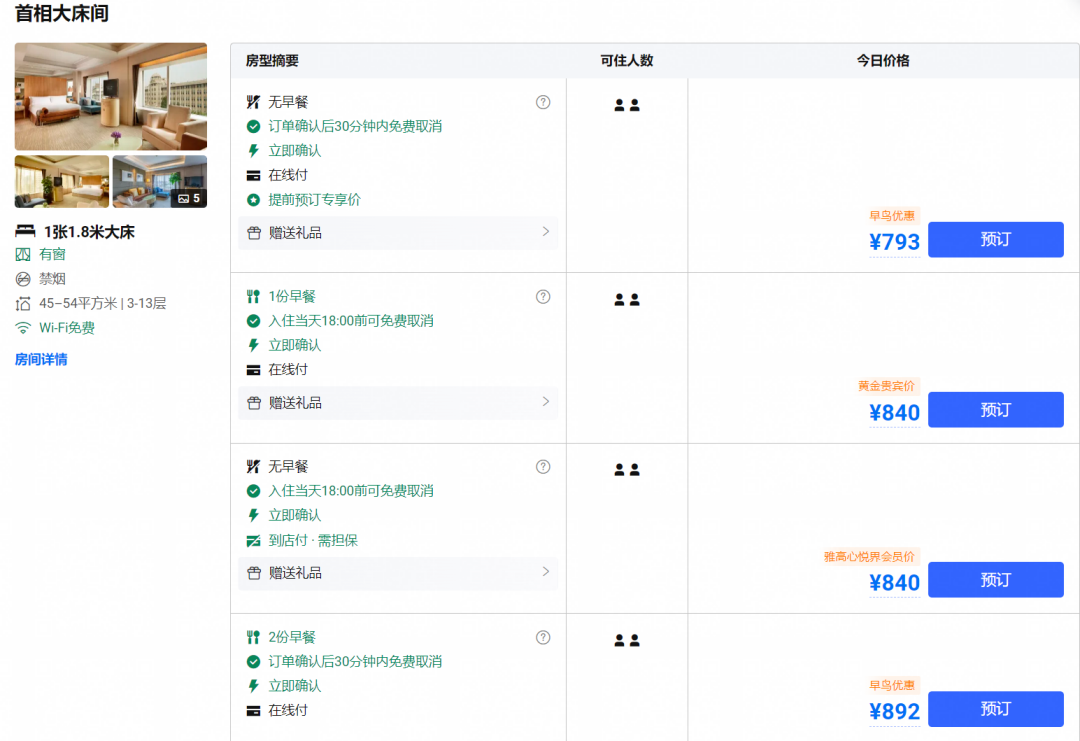Reserve the ¥892 rate with 预订
The height and width of the screenshot is (741, 1080).
[x=995, y=709]
